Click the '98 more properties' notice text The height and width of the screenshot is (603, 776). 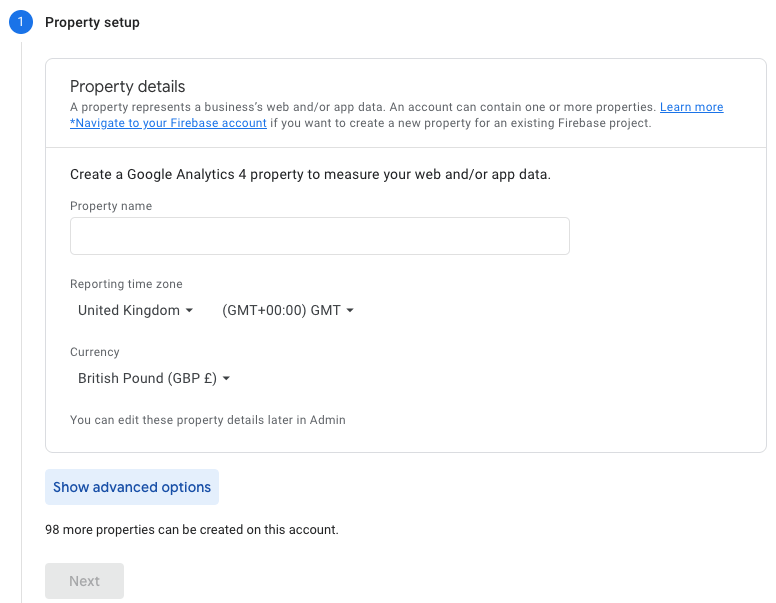tap(192, 530)
